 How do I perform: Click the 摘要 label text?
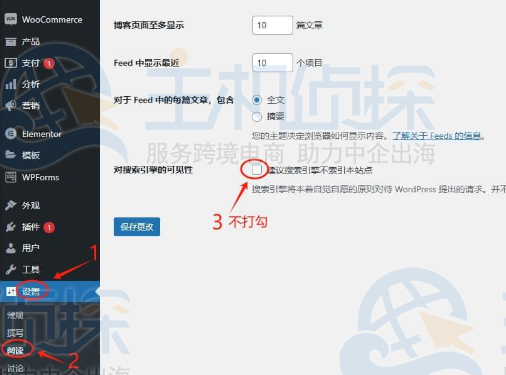pyautogui.click(x=275, y=116)
